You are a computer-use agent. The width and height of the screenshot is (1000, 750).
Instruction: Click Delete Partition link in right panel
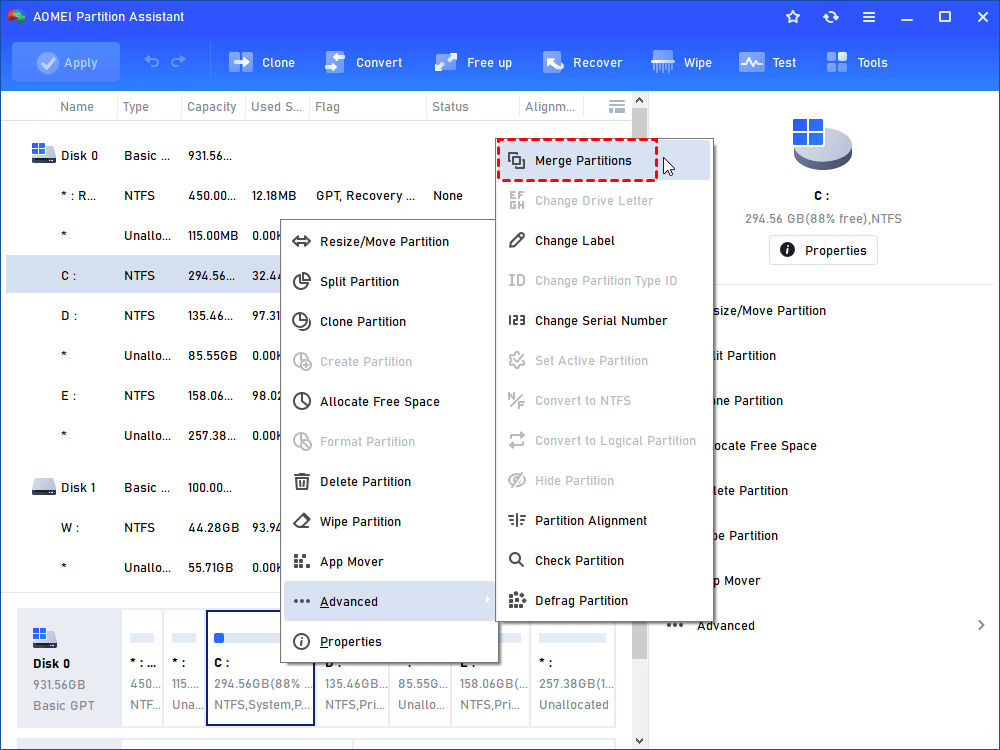coord(751,491)
